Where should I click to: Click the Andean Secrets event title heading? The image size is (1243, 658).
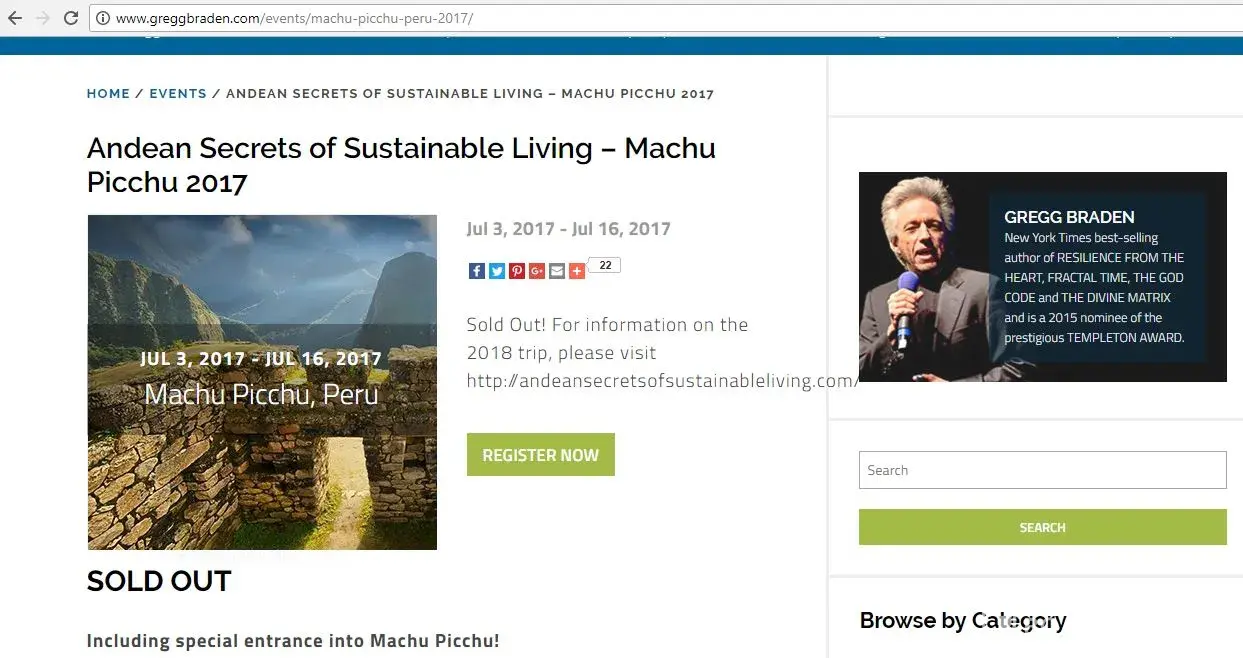pos(401,165)
